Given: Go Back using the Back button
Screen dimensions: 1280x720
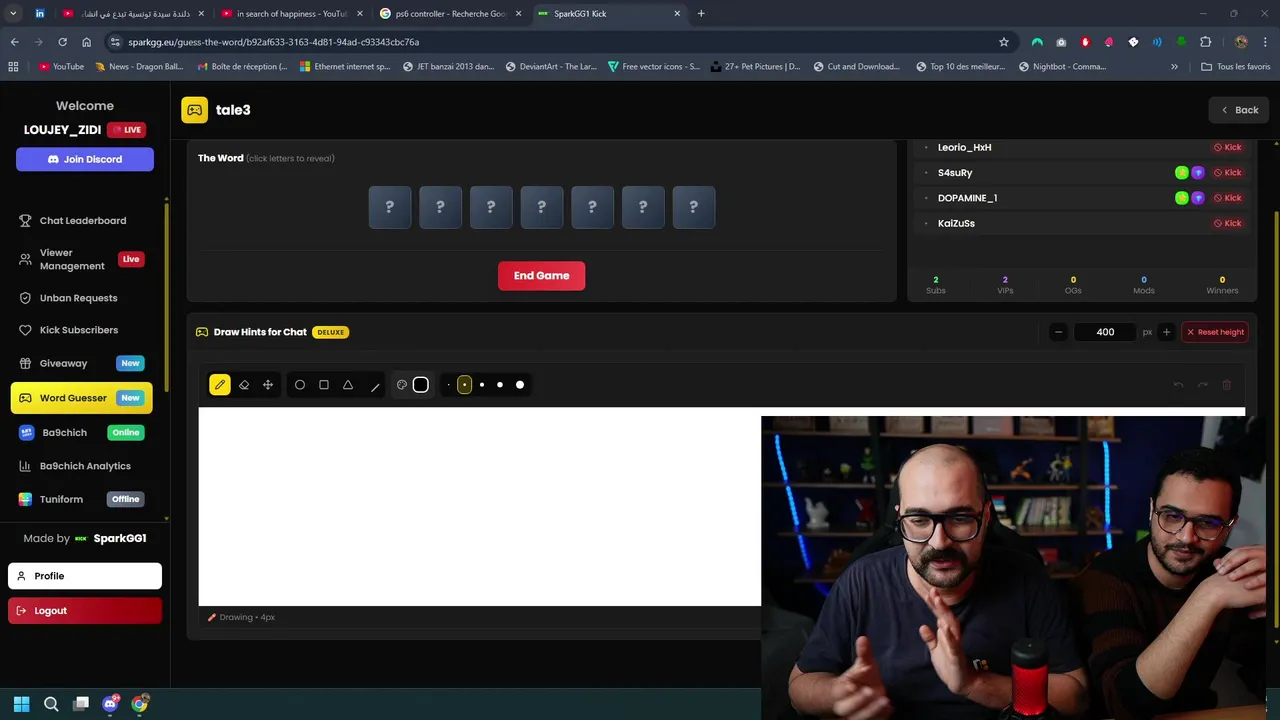Looking at the screenshot, I should [x=1239, y=110].
